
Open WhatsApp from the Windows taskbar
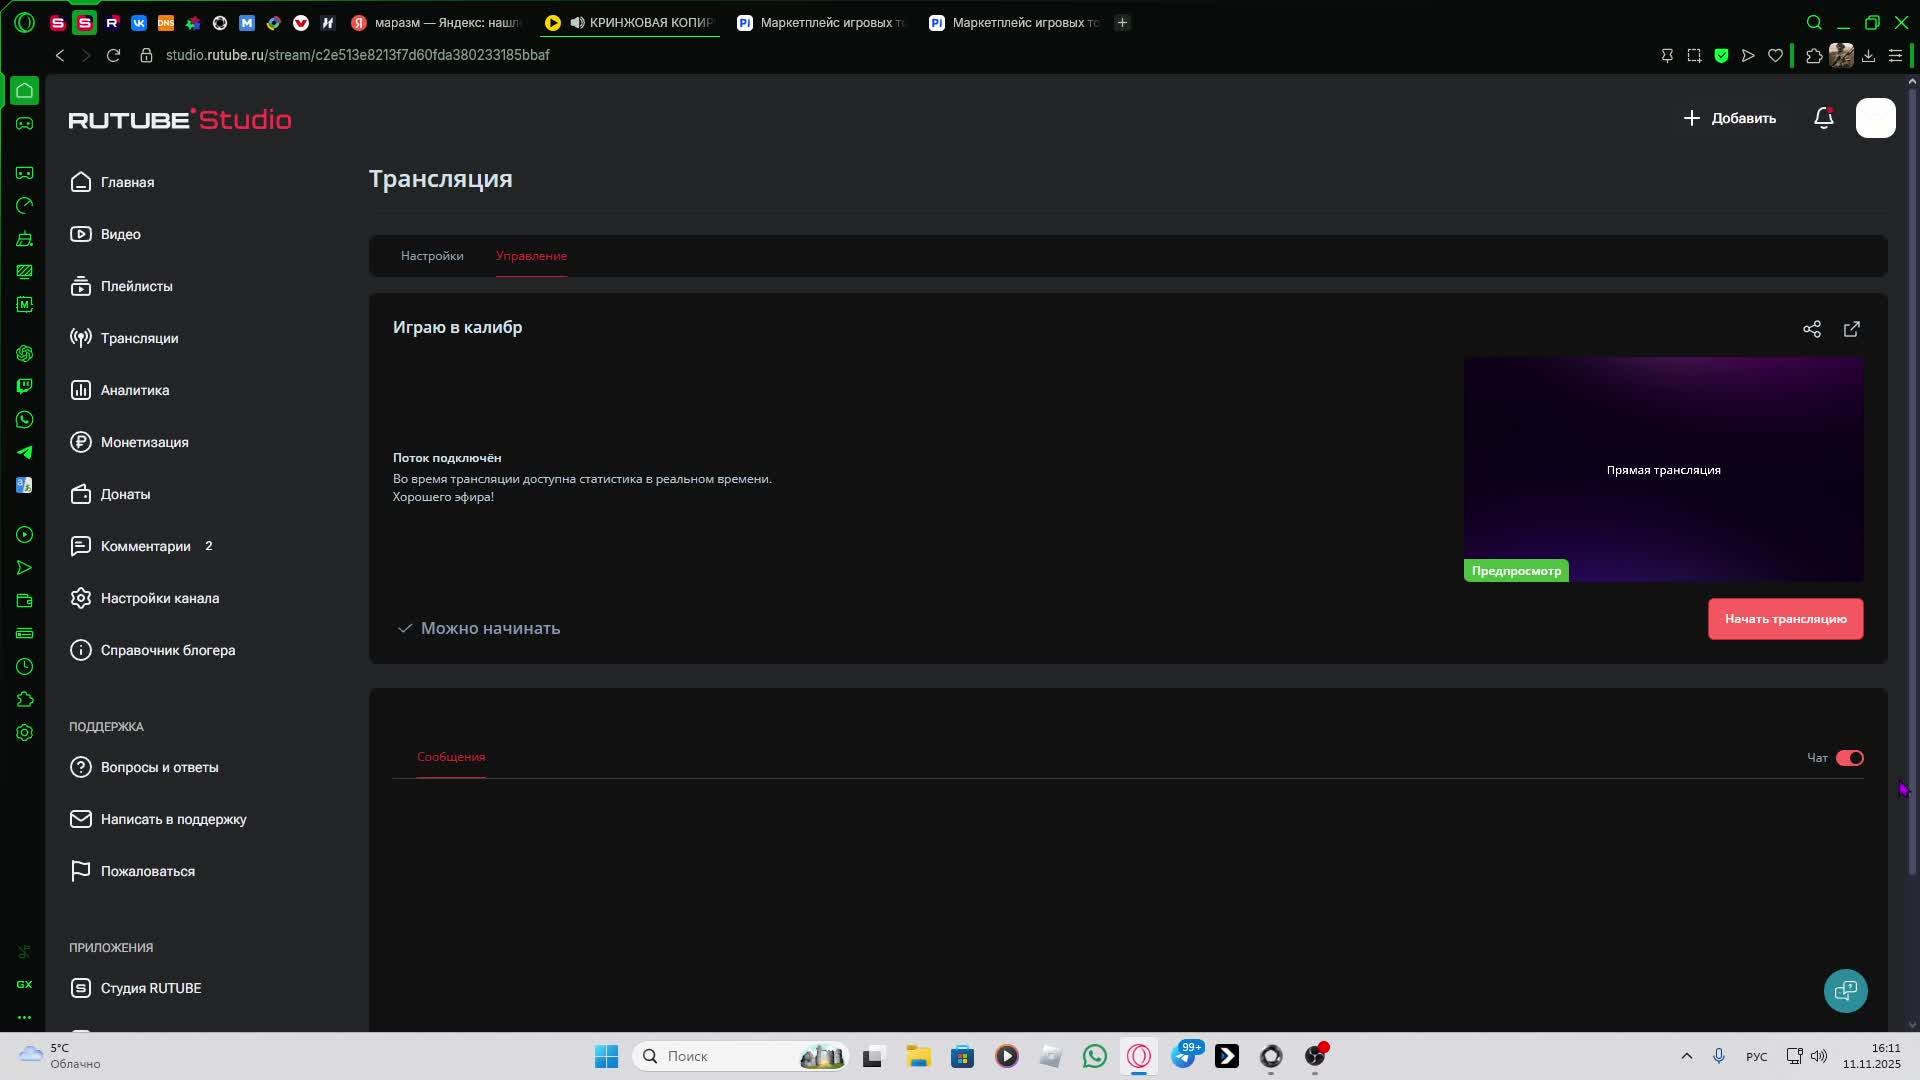tap(1094, 1056)
